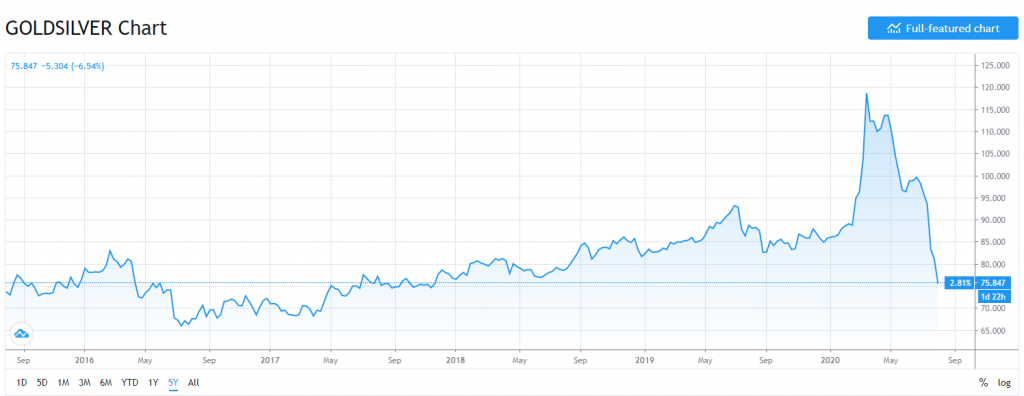Select the 1Y time range
Viewport: 1024px width, 396px height.
point(153,383)
